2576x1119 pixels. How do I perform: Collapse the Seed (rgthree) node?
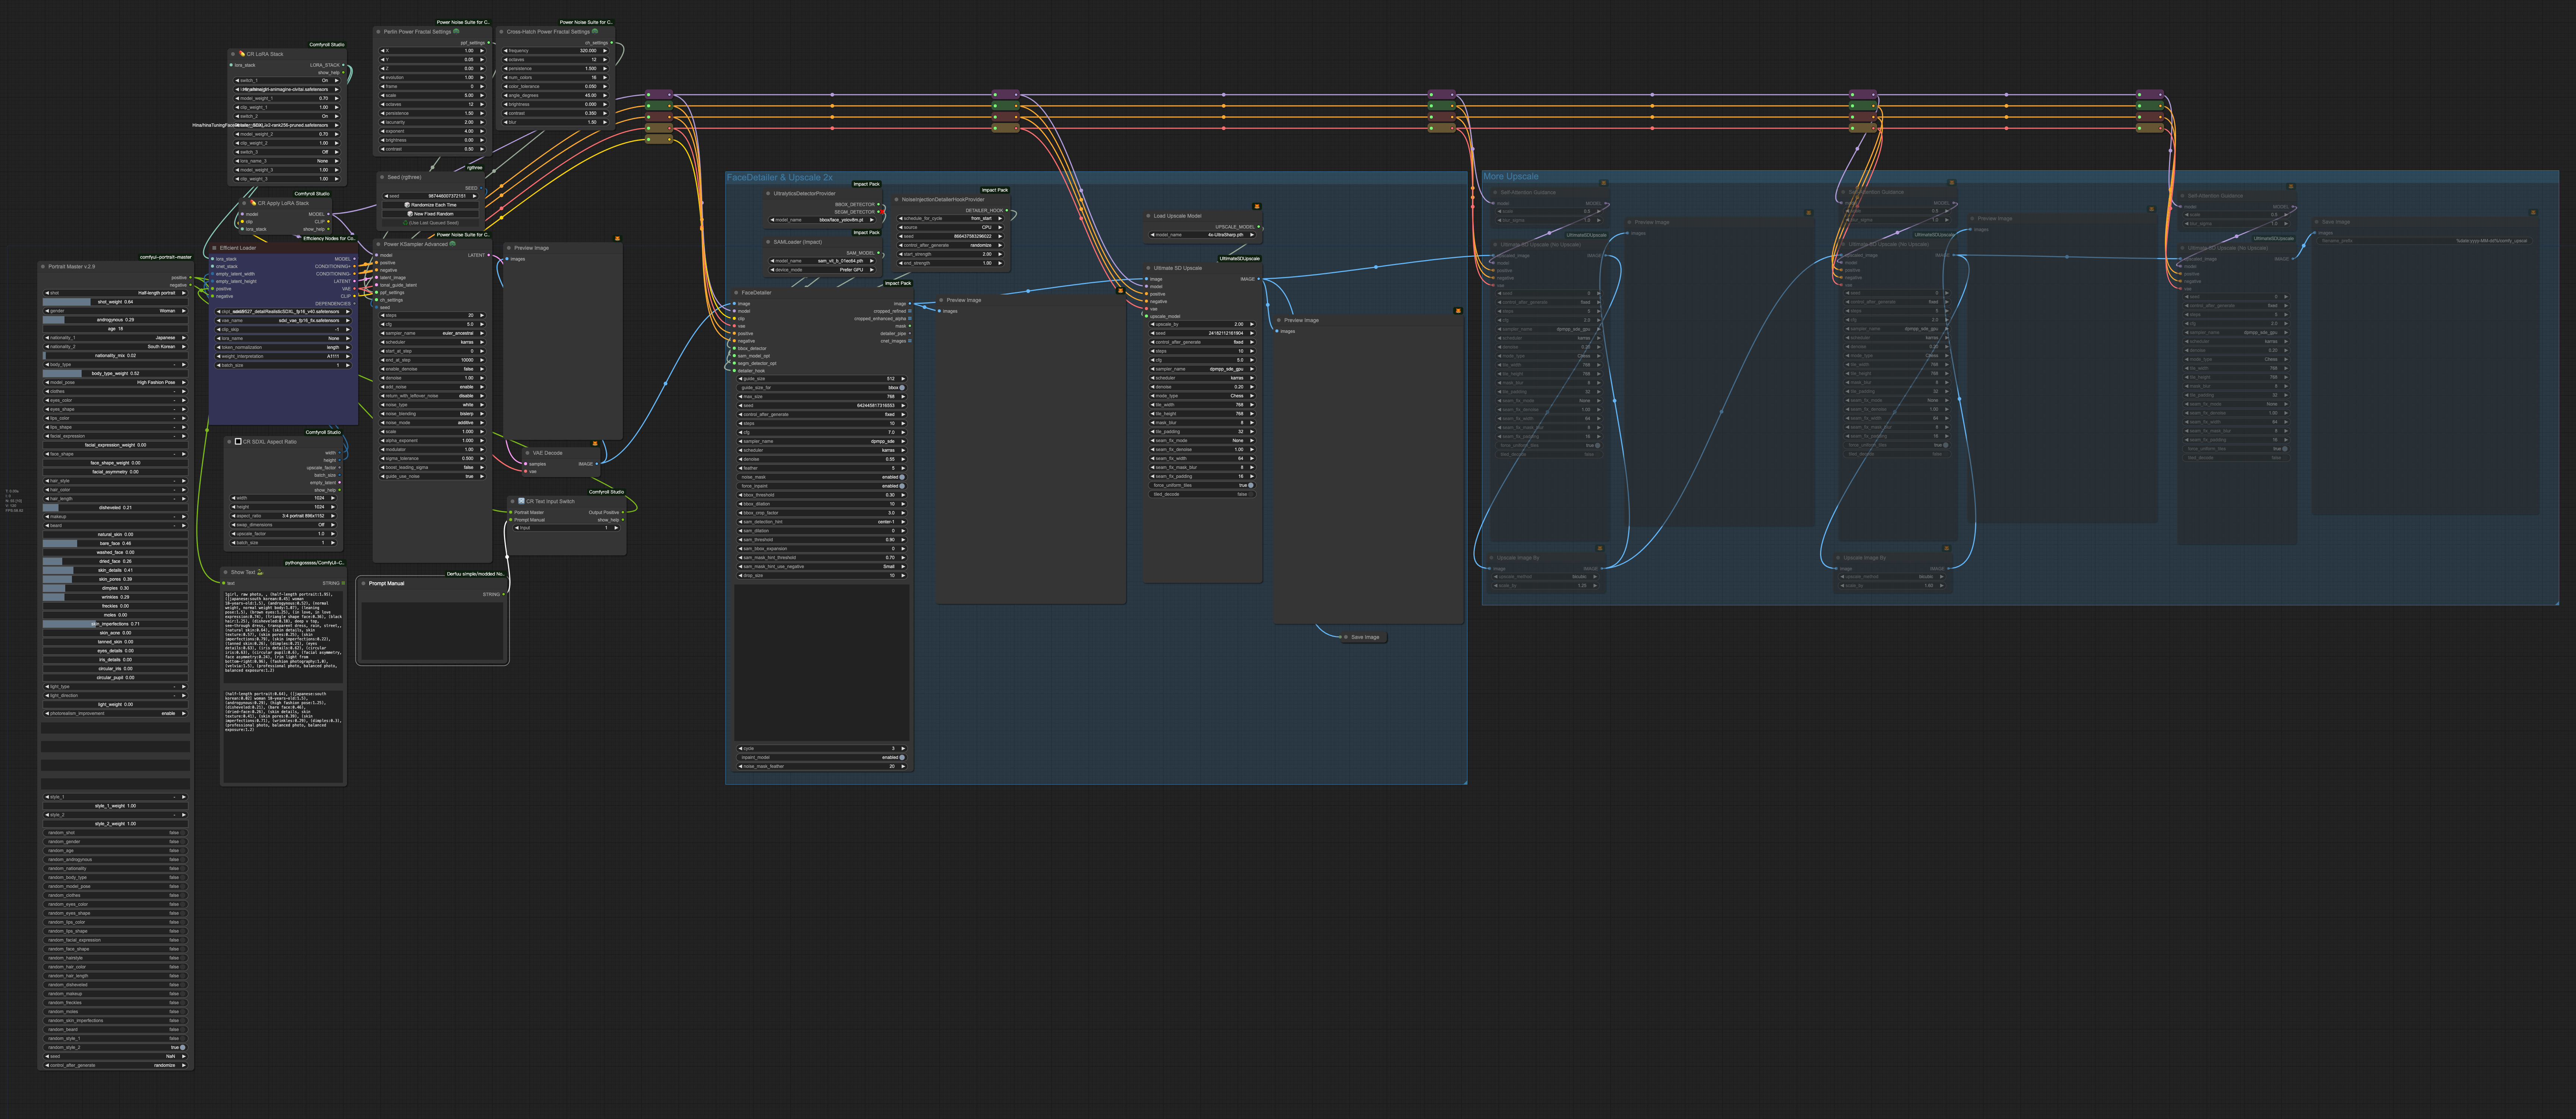[x=382, y=177]
